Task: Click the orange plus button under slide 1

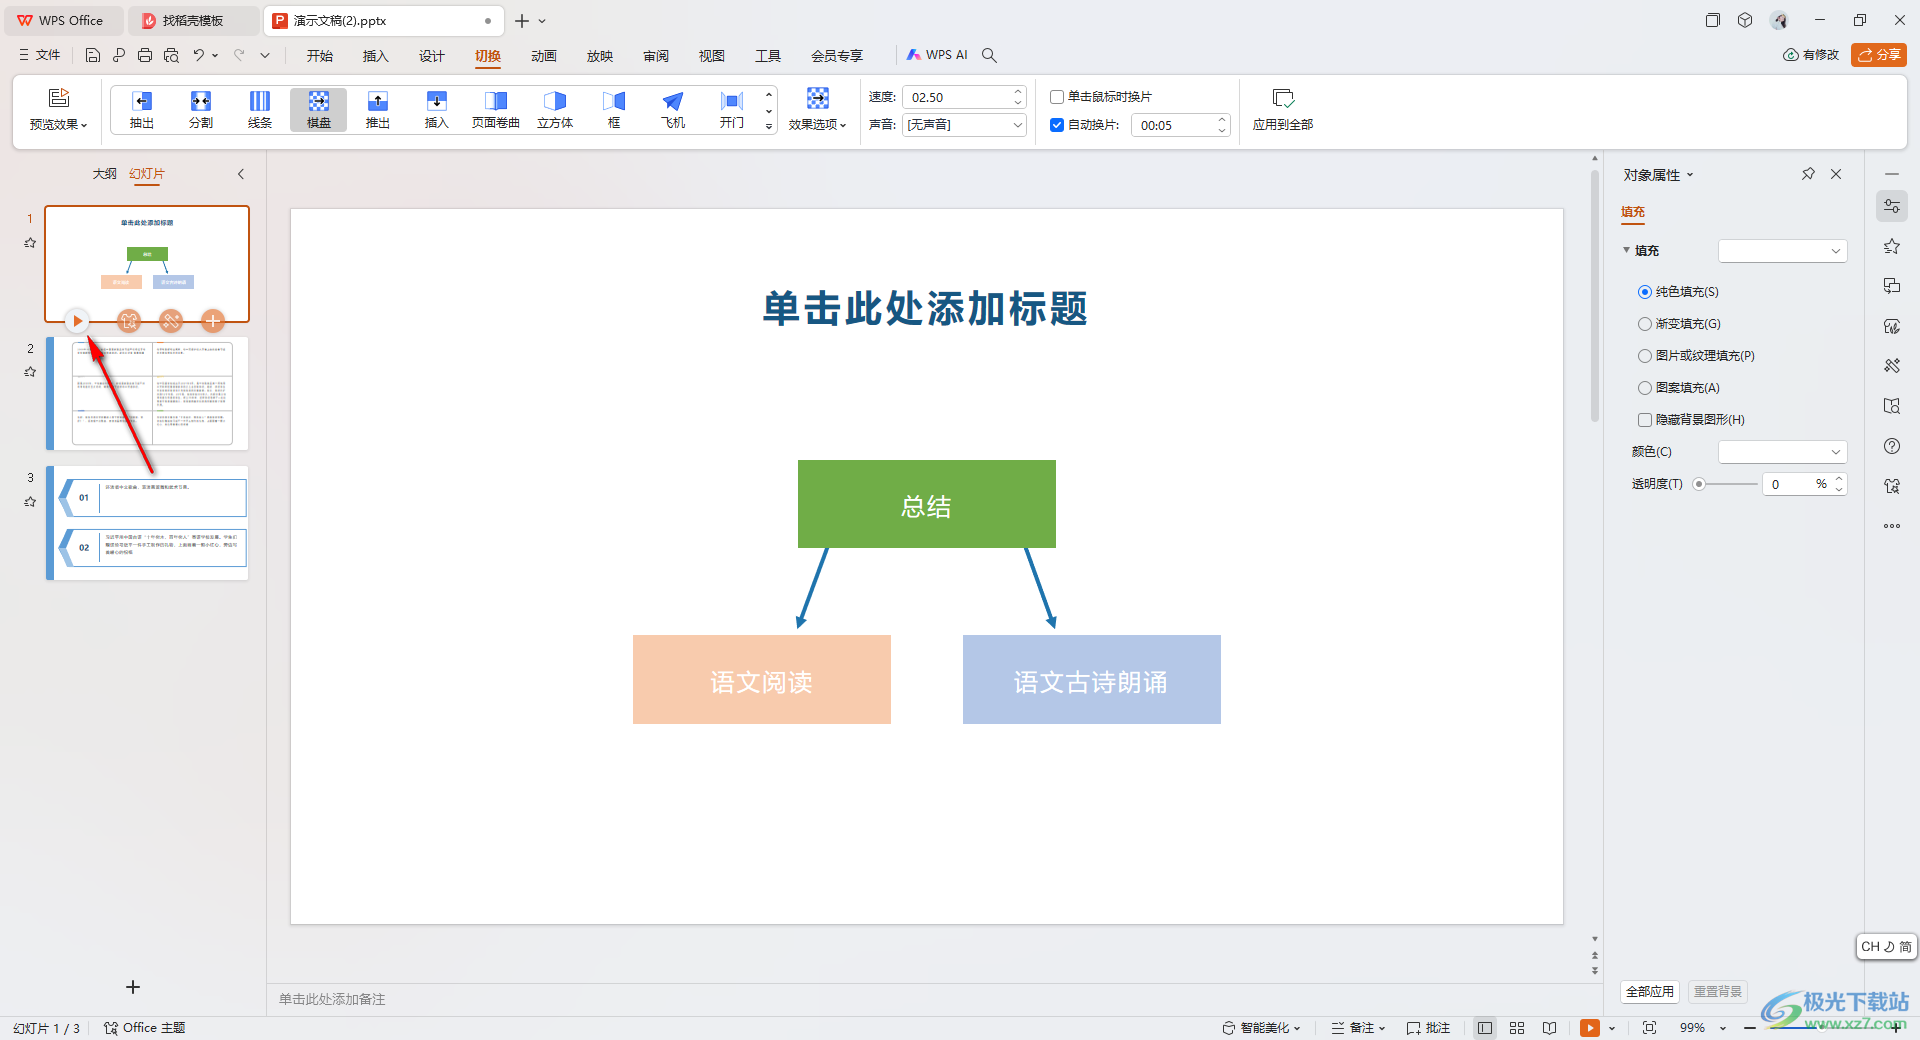Action: [212, 321]
